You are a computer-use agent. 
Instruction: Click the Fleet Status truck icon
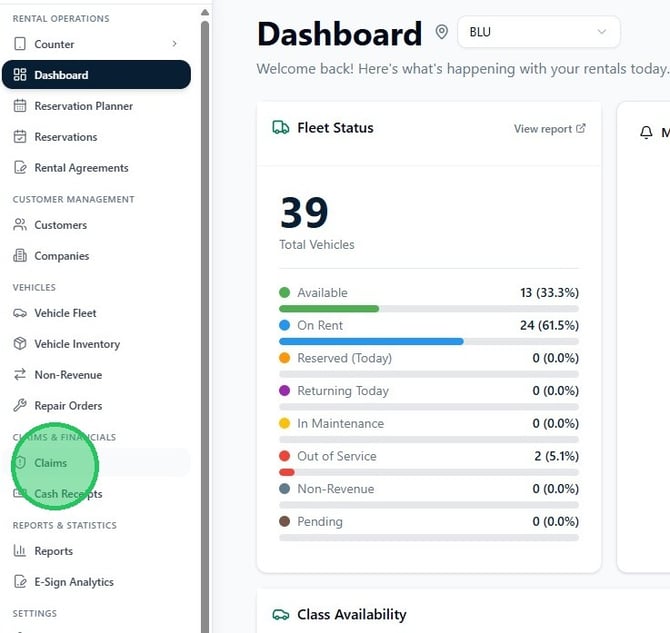(x=281, y=128)
